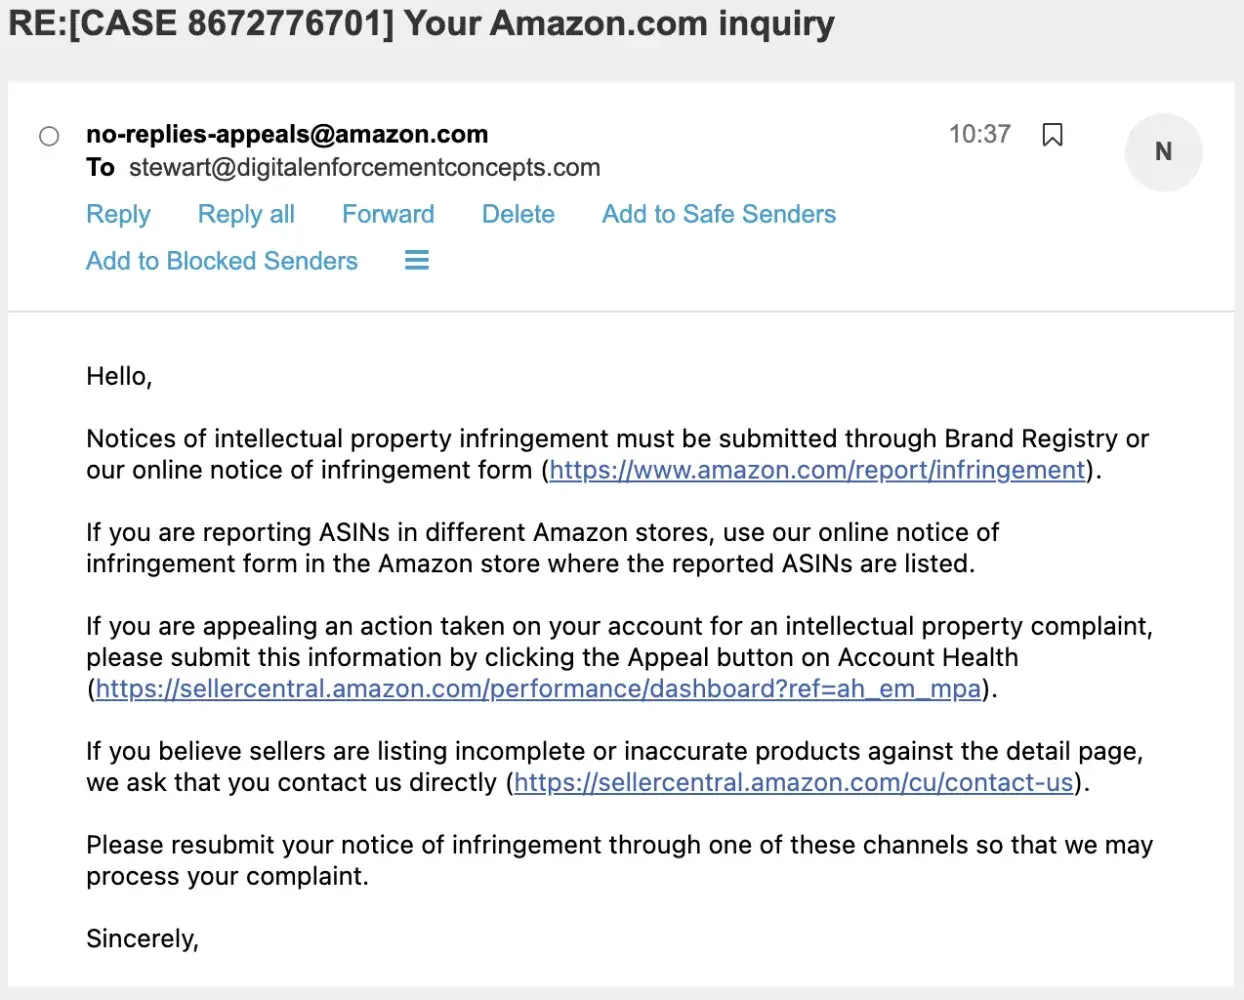Click the sender address no-replies-appeals@amazon.com
The height and width of the screenshot is (1000, 1244).
(287, 134)
